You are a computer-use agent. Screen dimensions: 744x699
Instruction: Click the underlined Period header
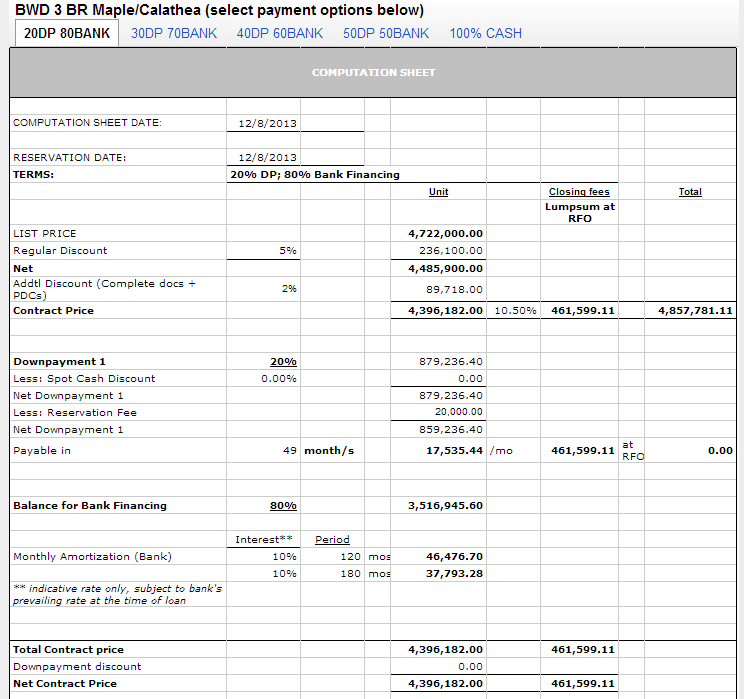(332, 540)
